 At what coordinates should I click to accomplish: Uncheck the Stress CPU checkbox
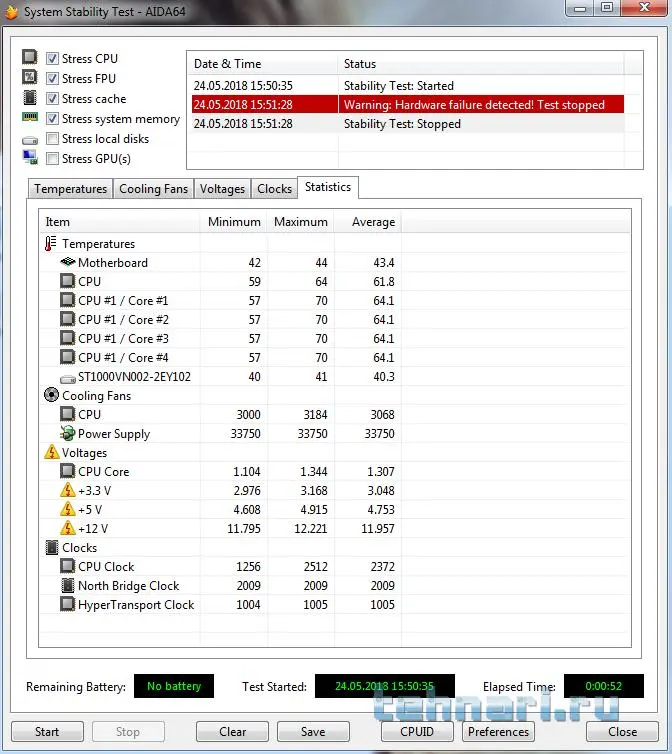coord(52,59)
